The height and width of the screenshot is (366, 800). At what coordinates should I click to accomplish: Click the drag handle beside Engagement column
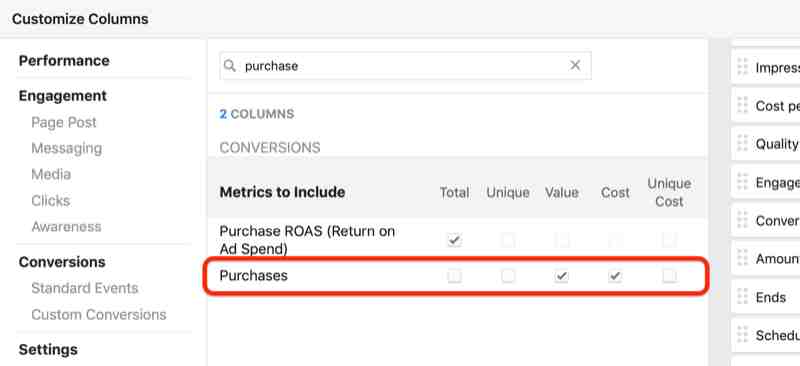point(742,182)
